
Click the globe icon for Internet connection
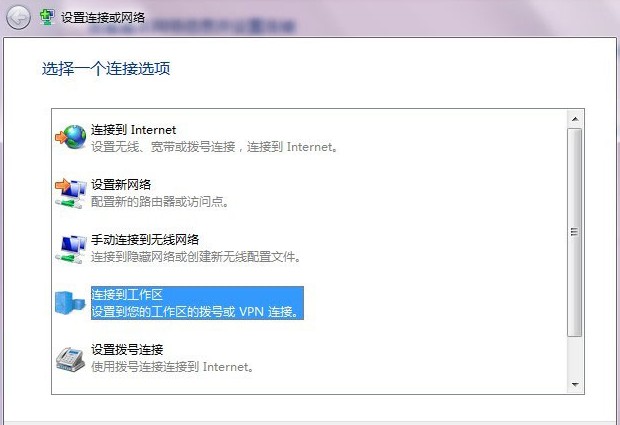(x=71, y=137)
